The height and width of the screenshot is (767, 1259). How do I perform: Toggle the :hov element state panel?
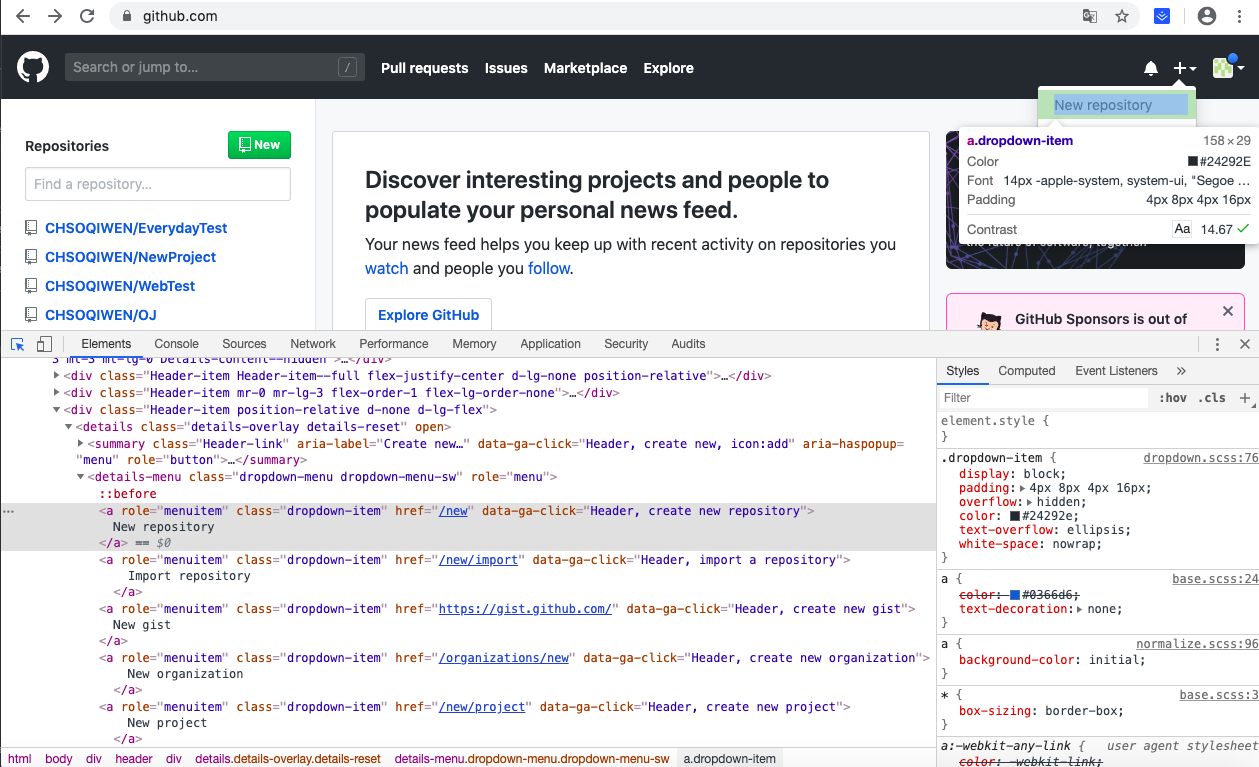tap(1173, 398)
